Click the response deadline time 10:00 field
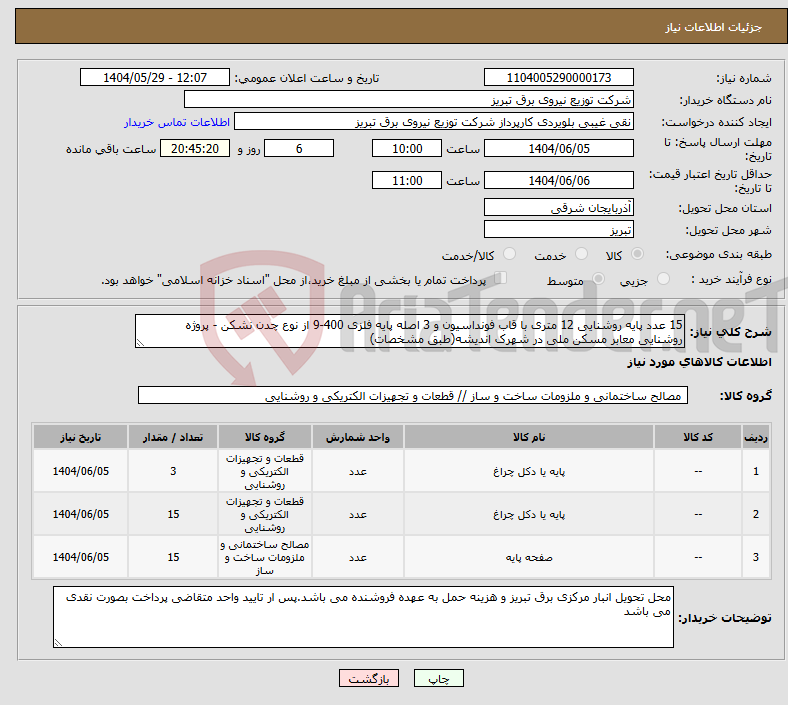This screenshot has height=705, width=788. click(x=407, y=148)
